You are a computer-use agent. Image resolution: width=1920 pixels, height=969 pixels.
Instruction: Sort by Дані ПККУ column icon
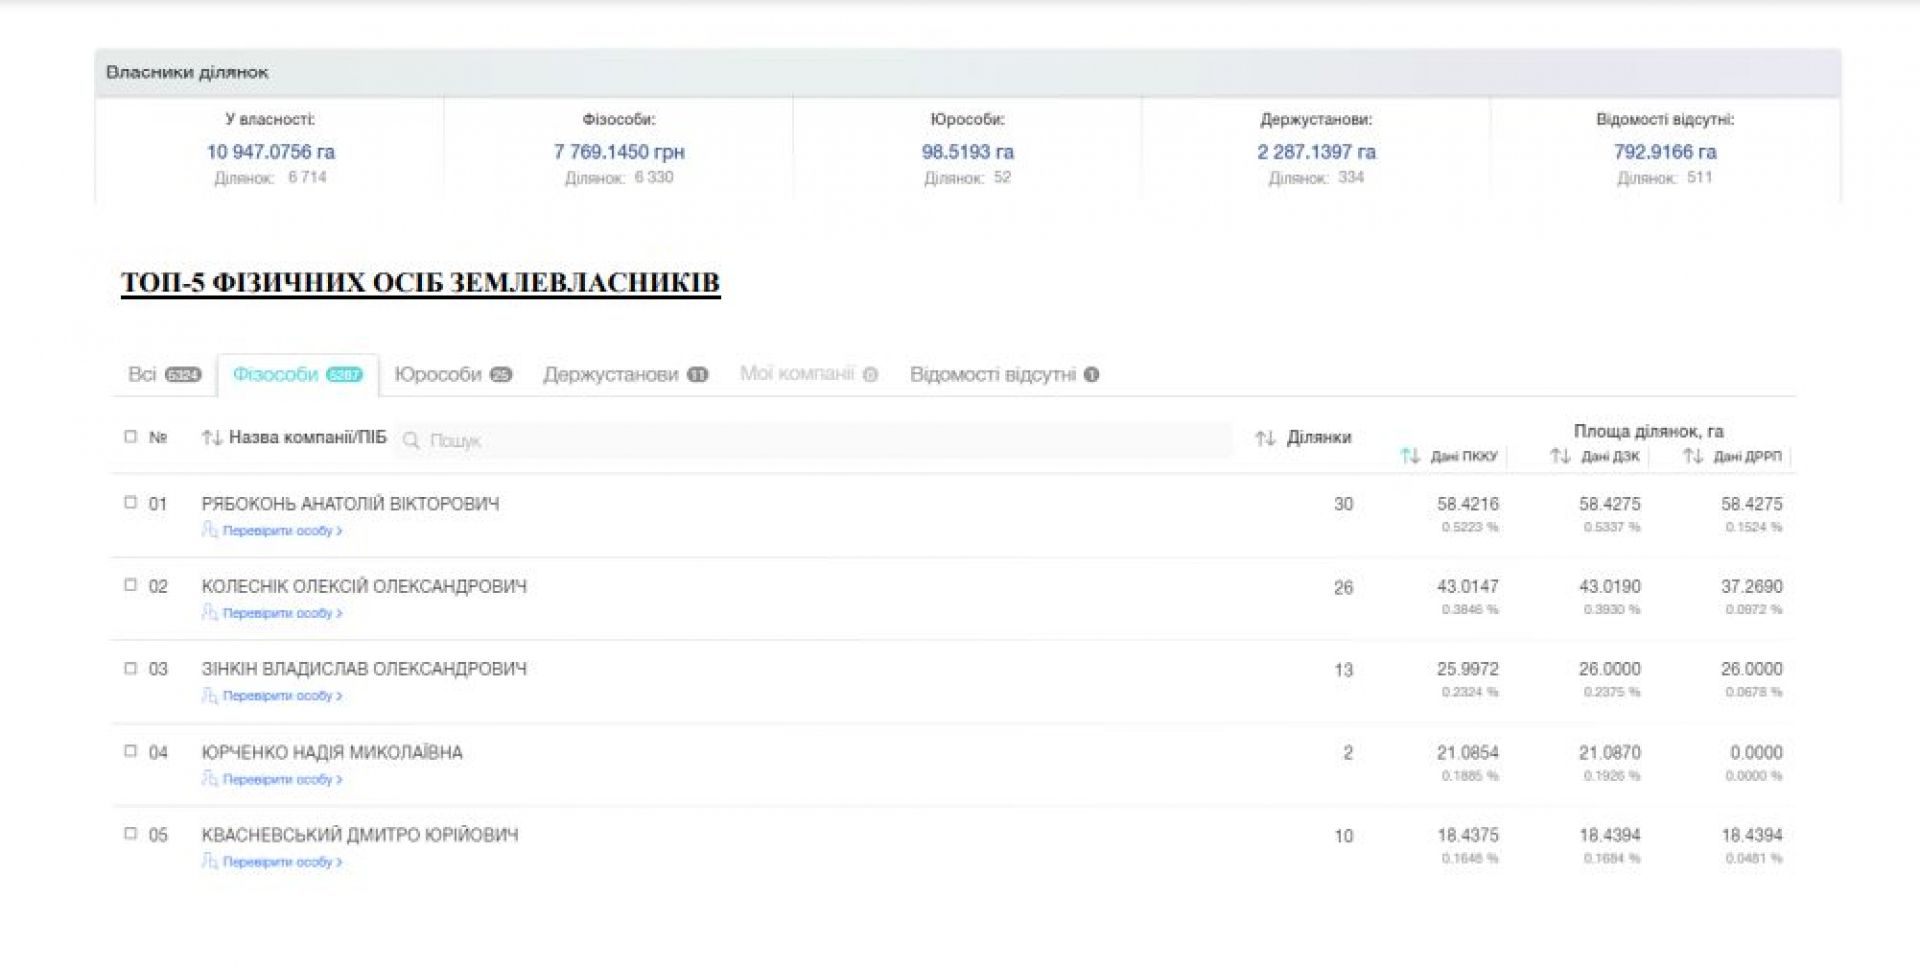pyautogui.click(x=1410, y=457)
